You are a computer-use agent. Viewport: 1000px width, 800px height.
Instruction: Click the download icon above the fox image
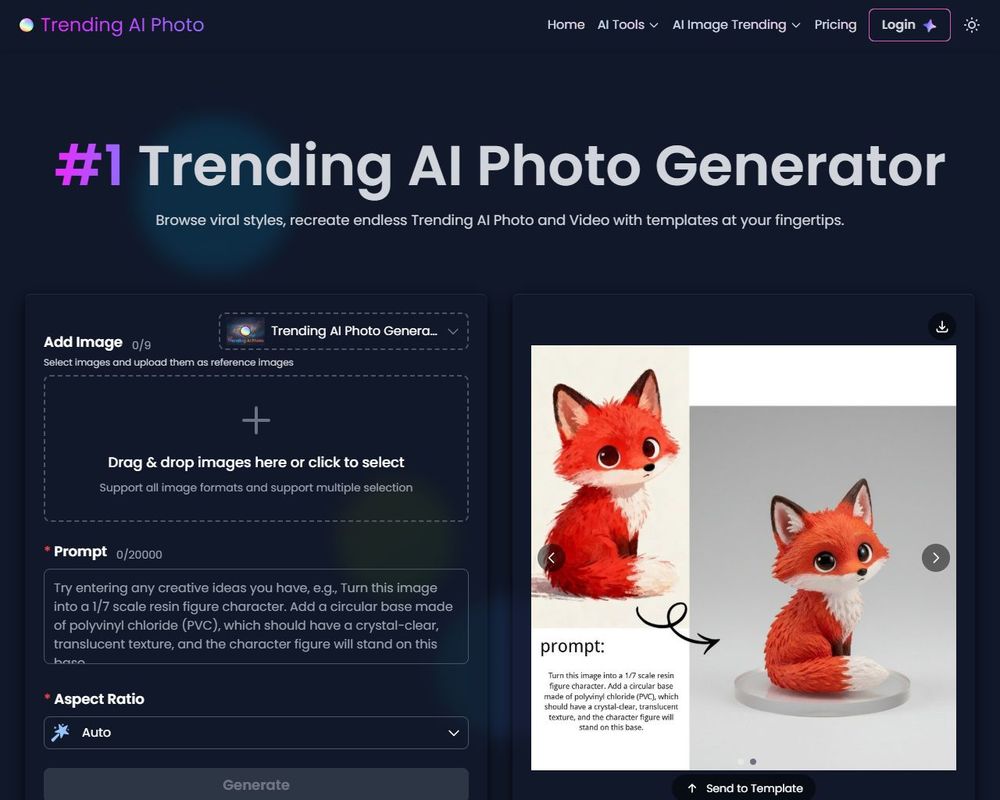click(941, 326)
